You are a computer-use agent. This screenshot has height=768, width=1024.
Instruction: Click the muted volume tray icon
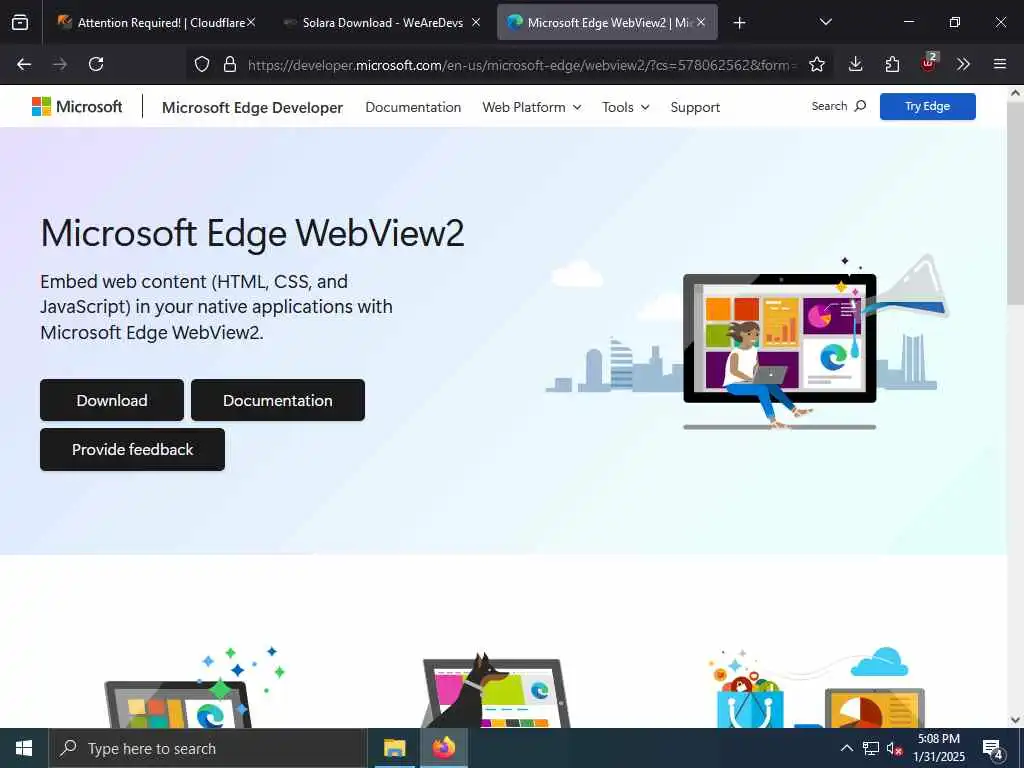895,748
